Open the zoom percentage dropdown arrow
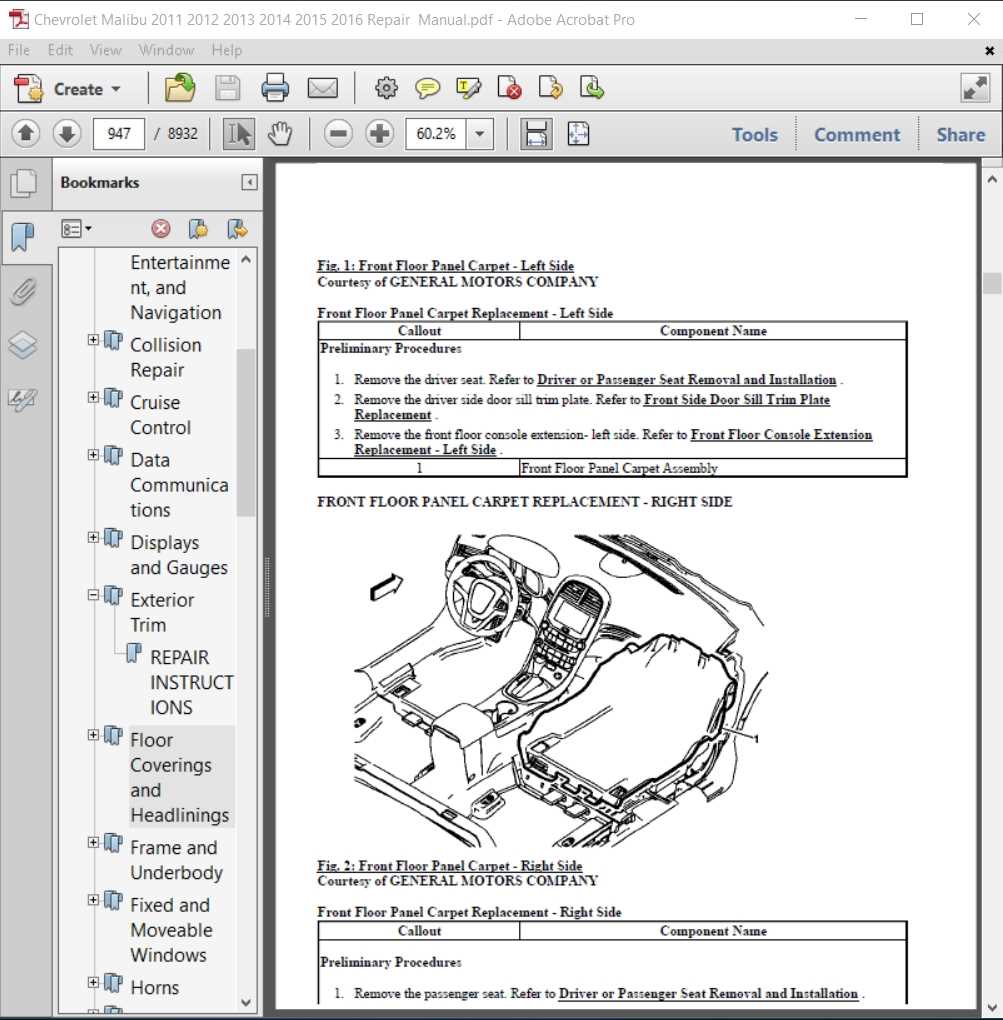Viewport: 1003px width, 1020px height. pyautogui.click(x=479, y=134)
